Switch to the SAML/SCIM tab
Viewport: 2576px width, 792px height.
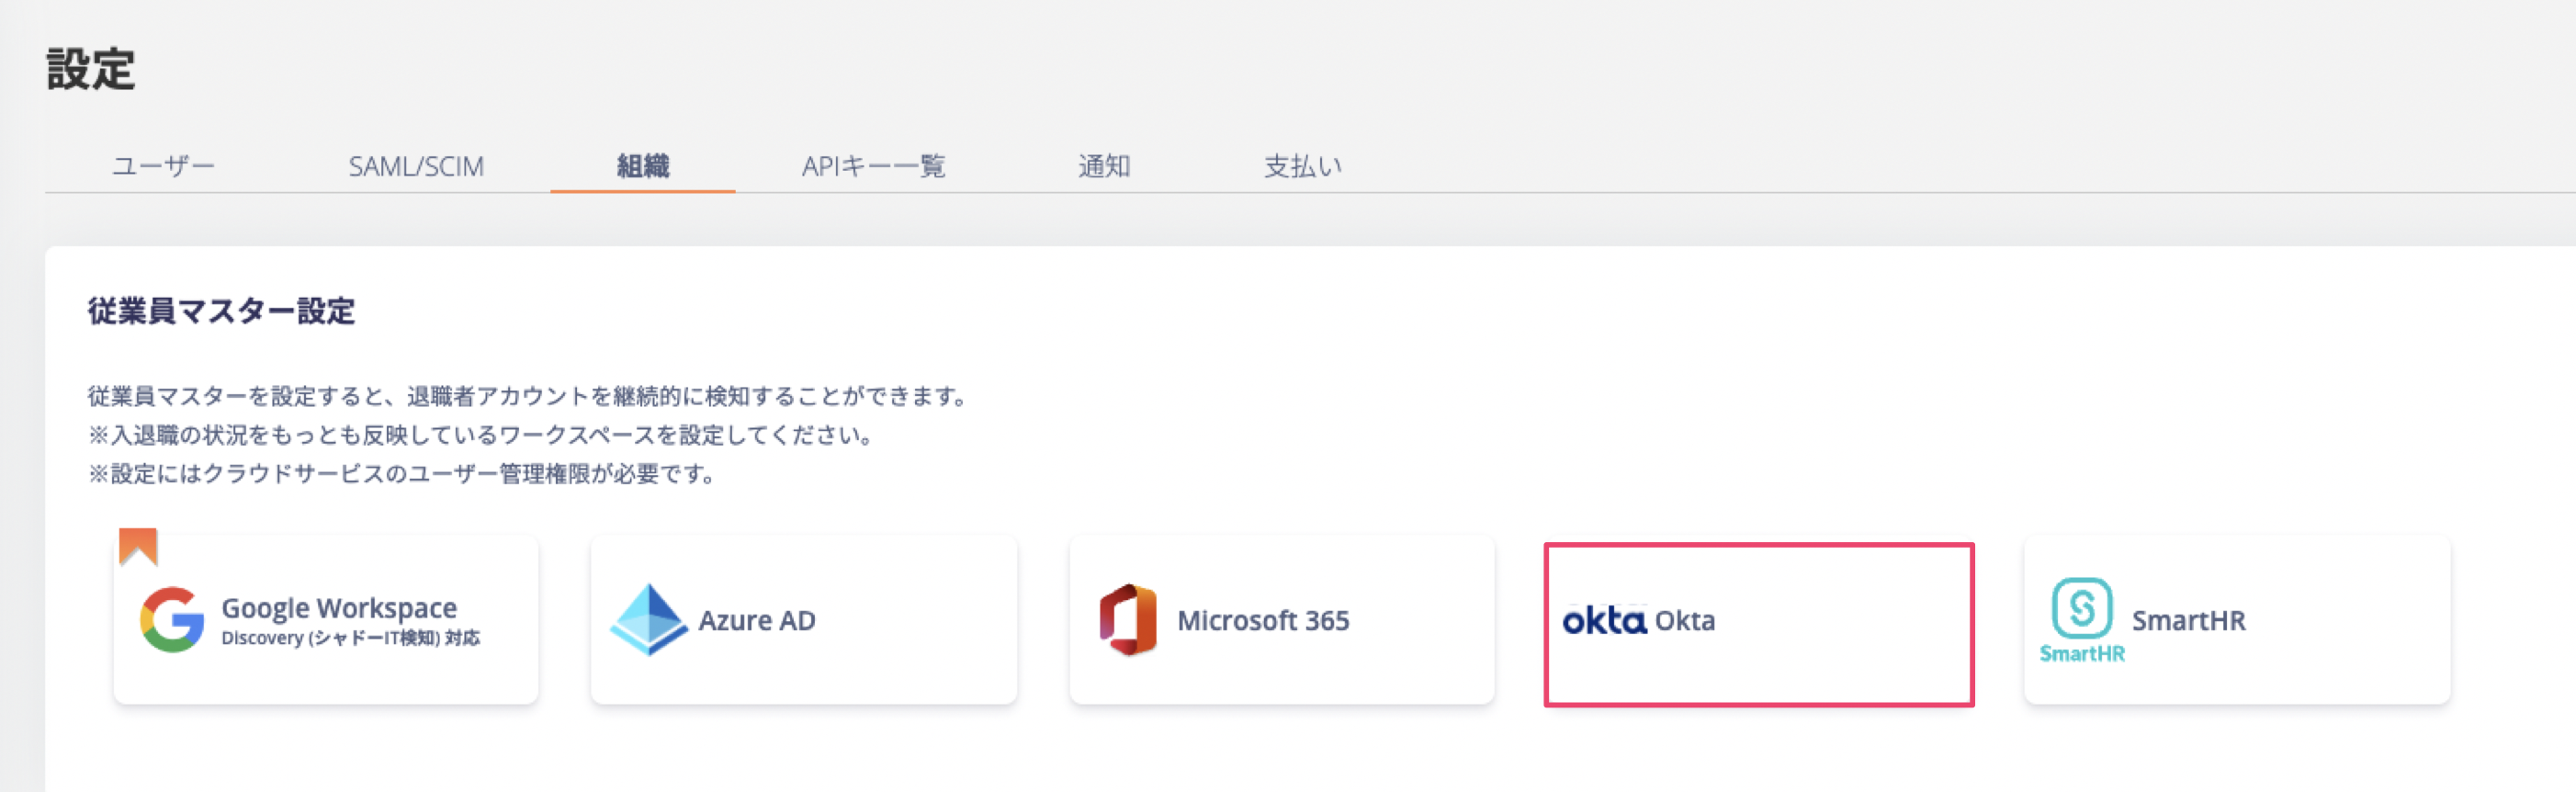[416, 166]
